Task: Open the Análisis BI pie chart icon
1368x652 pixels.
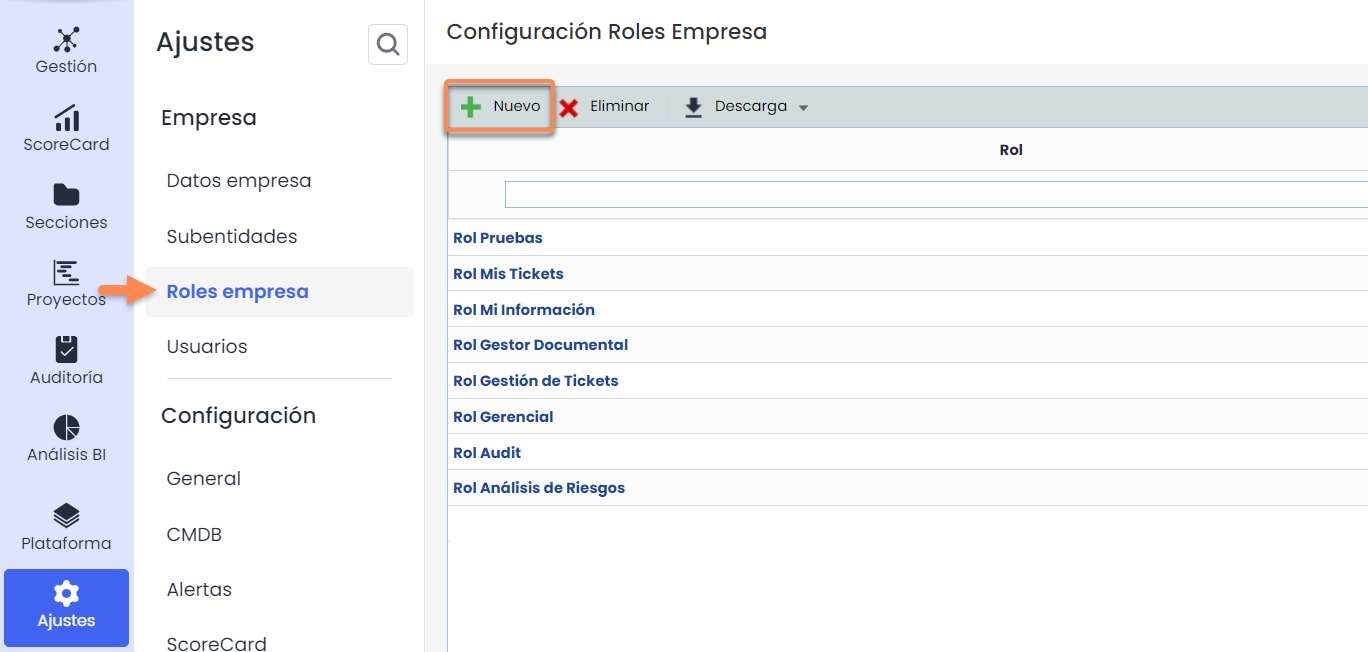Action: point(66,427)
